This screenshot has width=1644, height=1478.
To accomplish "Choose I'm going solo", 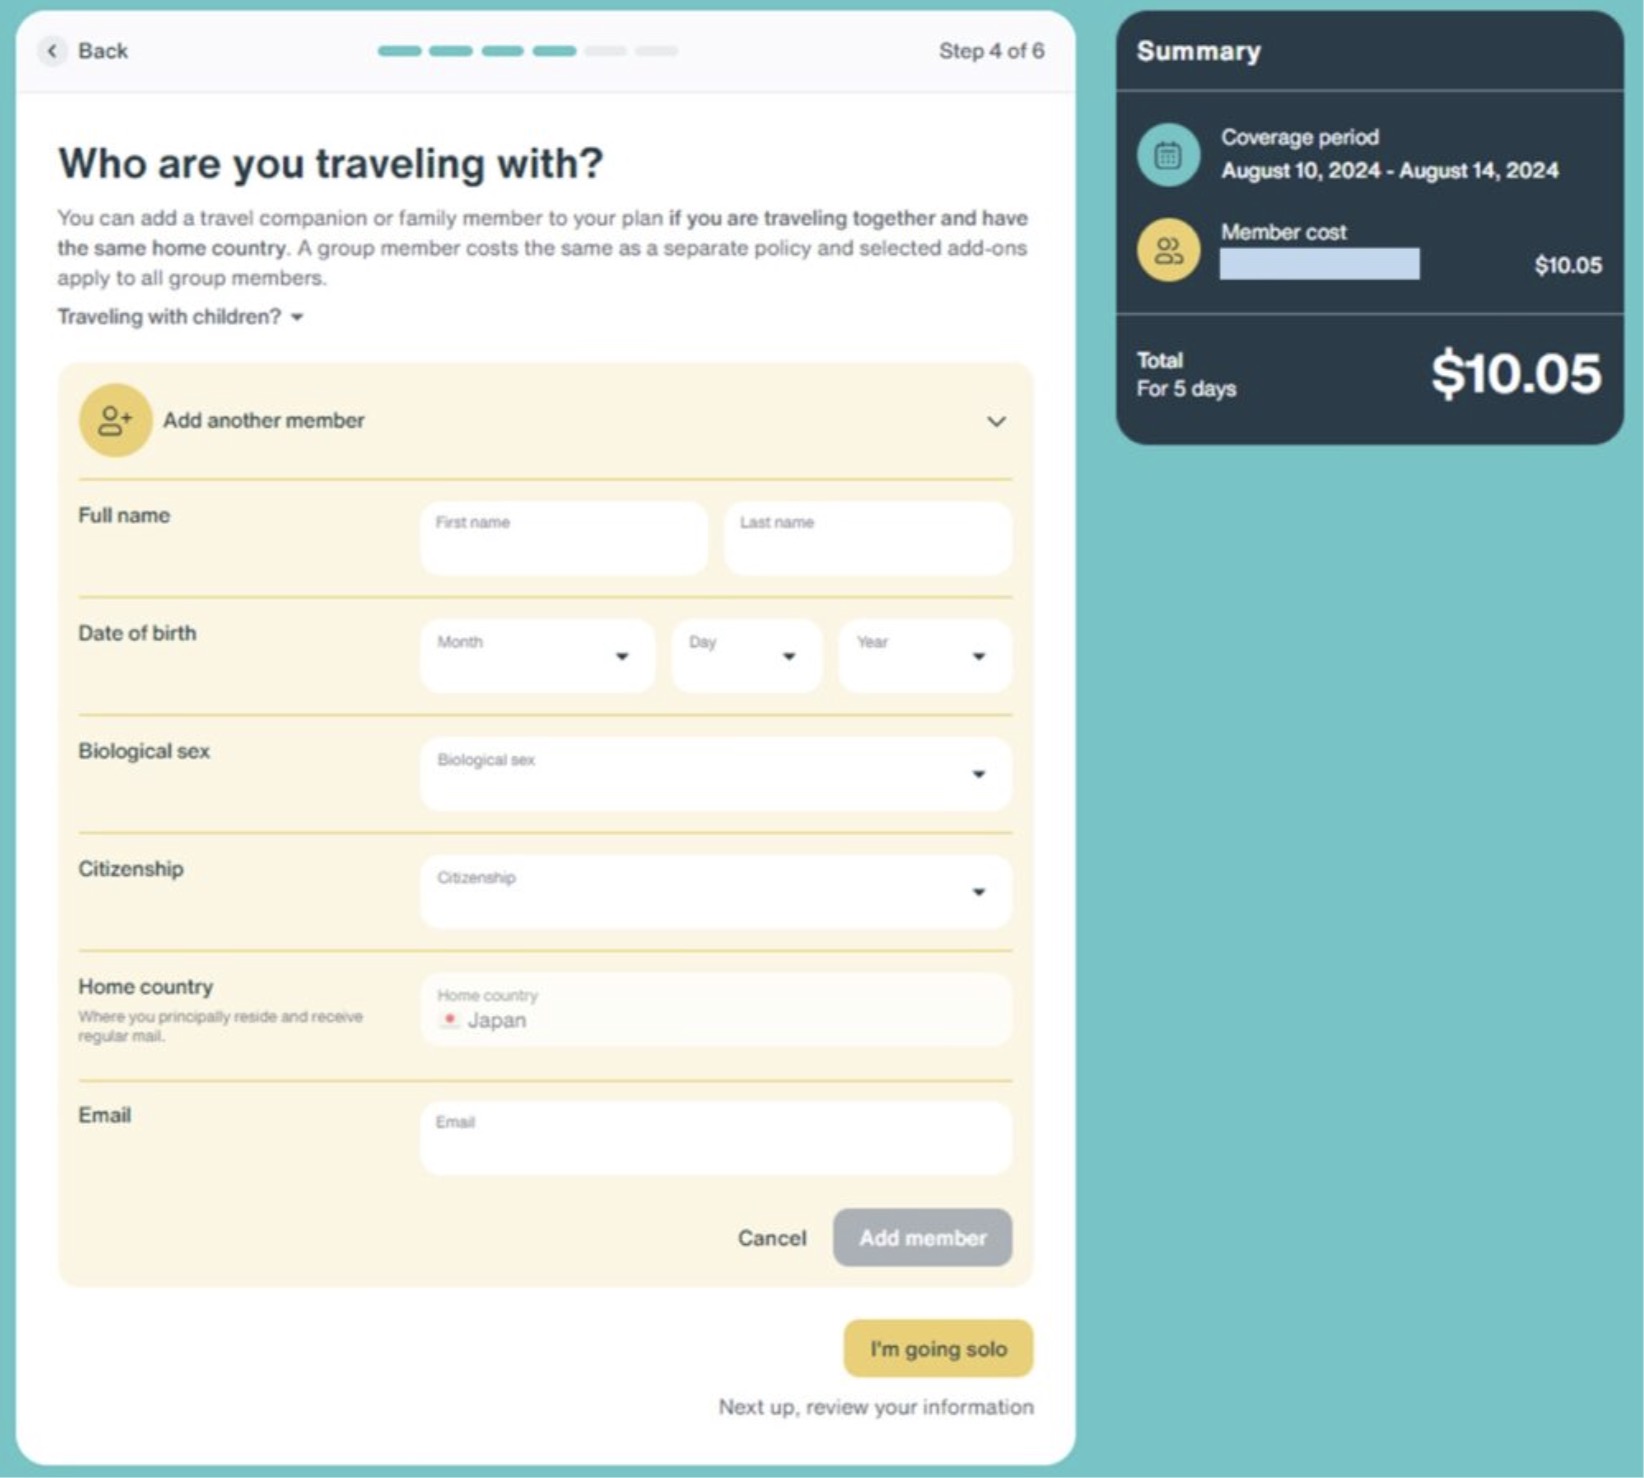I will point(938,1349).
